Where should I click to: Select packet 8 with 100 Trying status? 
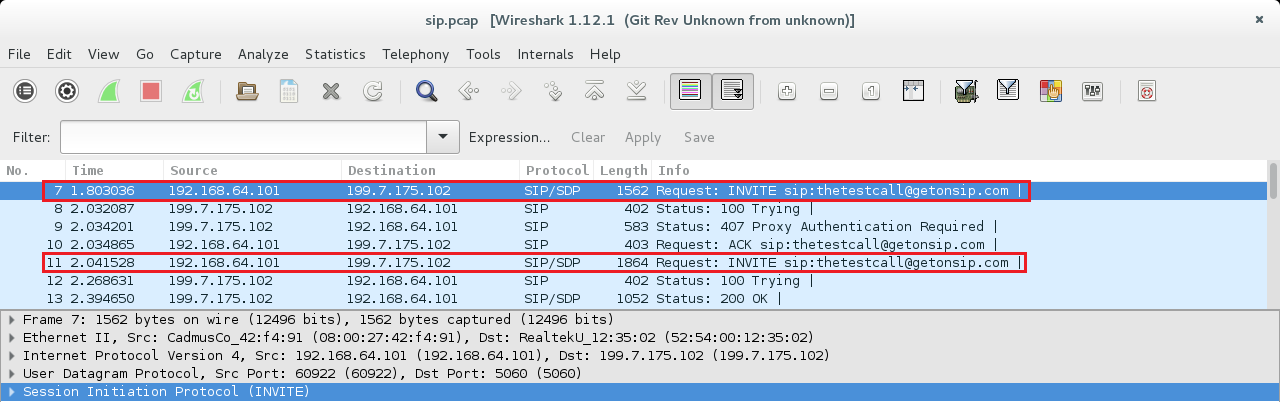[634, 209]
